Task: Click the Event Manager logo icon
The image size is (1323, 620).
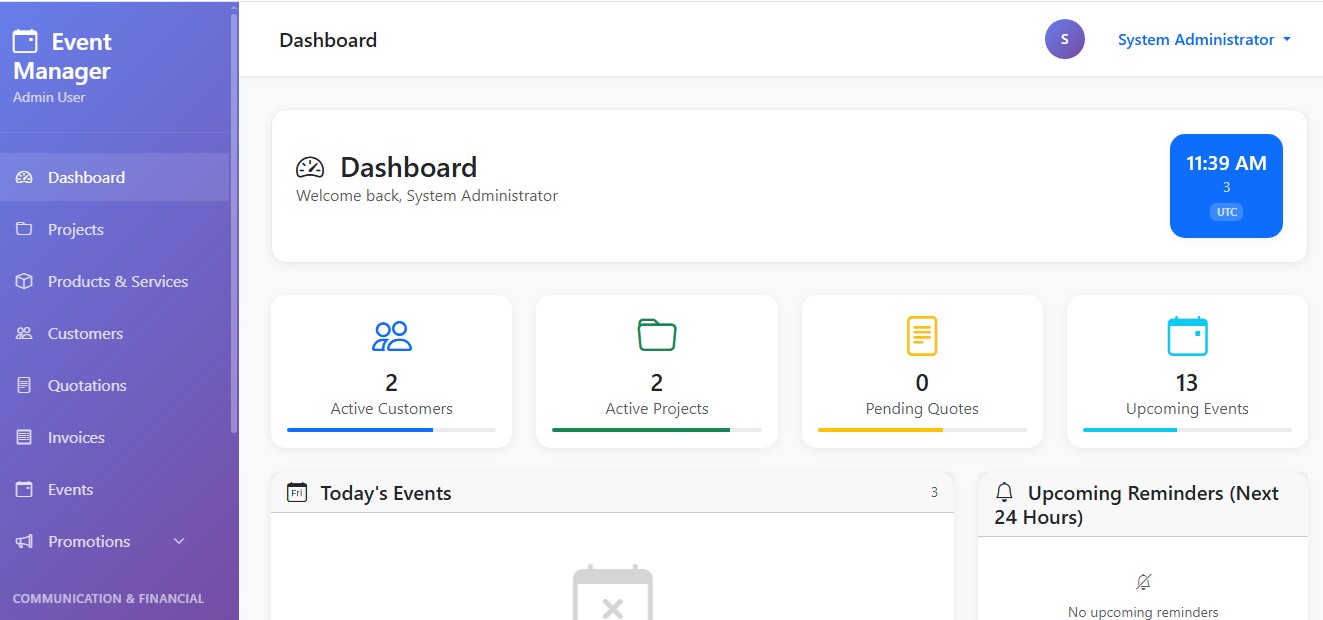Action: (x=24, y=42)
